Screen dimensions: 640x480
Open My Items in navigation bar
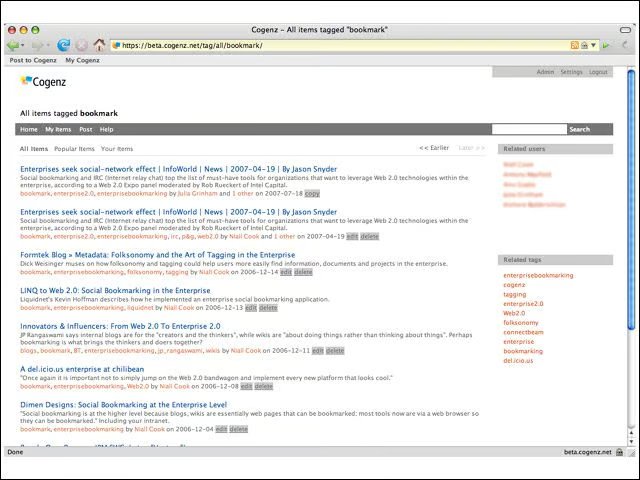click(x=58, y=129)
